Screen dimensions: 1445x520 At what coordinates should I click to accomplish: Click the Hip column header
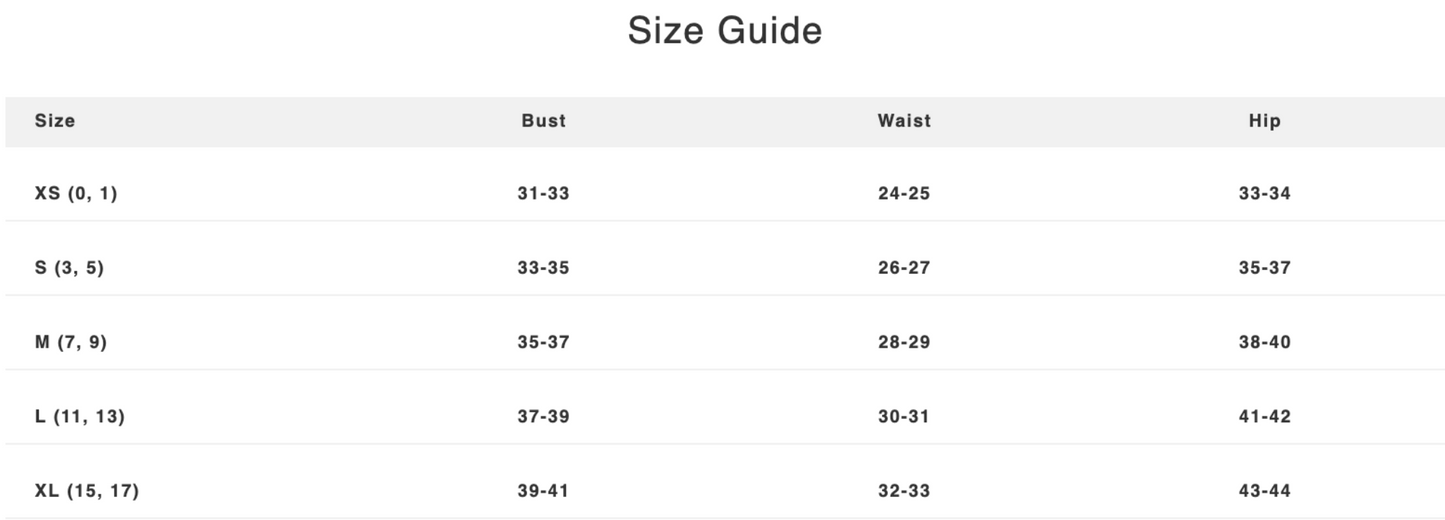click(x=1264, y=121)
